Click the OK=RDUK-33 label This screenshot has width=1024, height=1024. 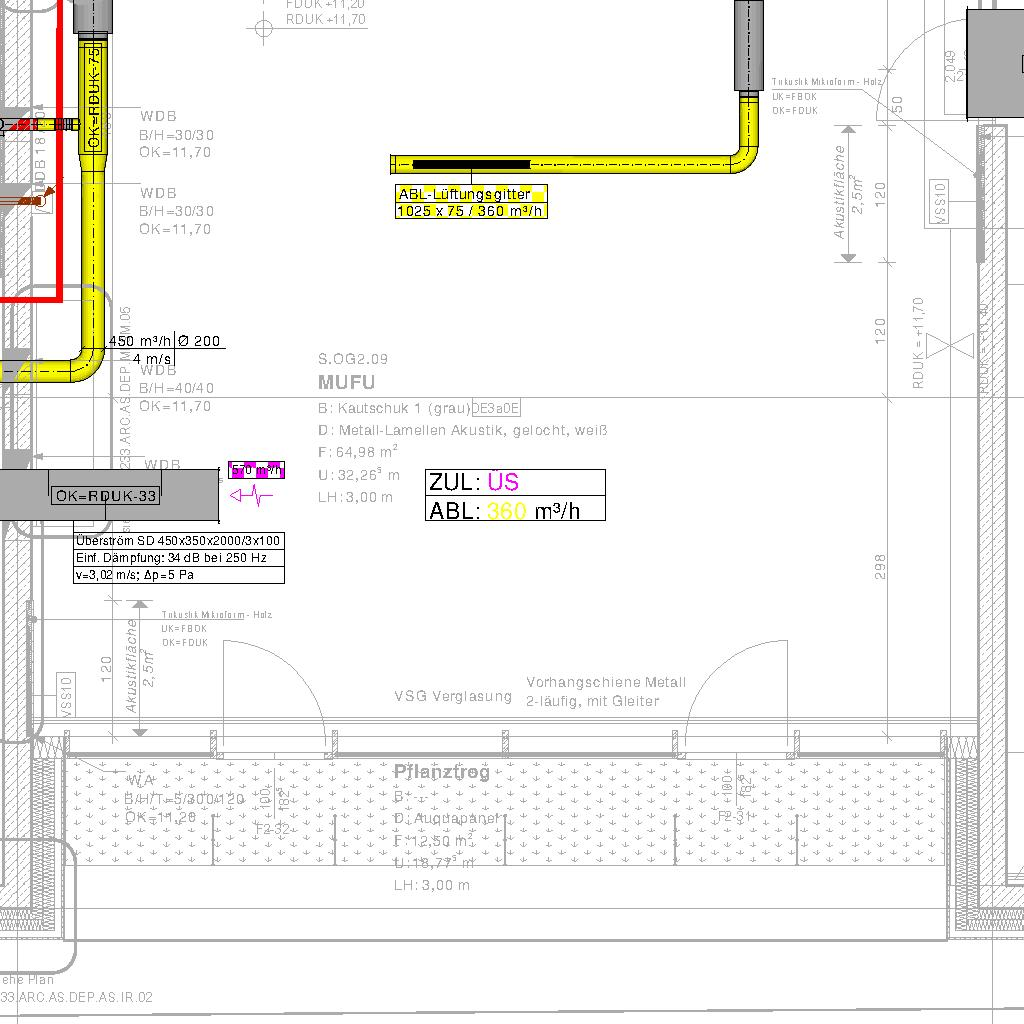click(106, 496)
